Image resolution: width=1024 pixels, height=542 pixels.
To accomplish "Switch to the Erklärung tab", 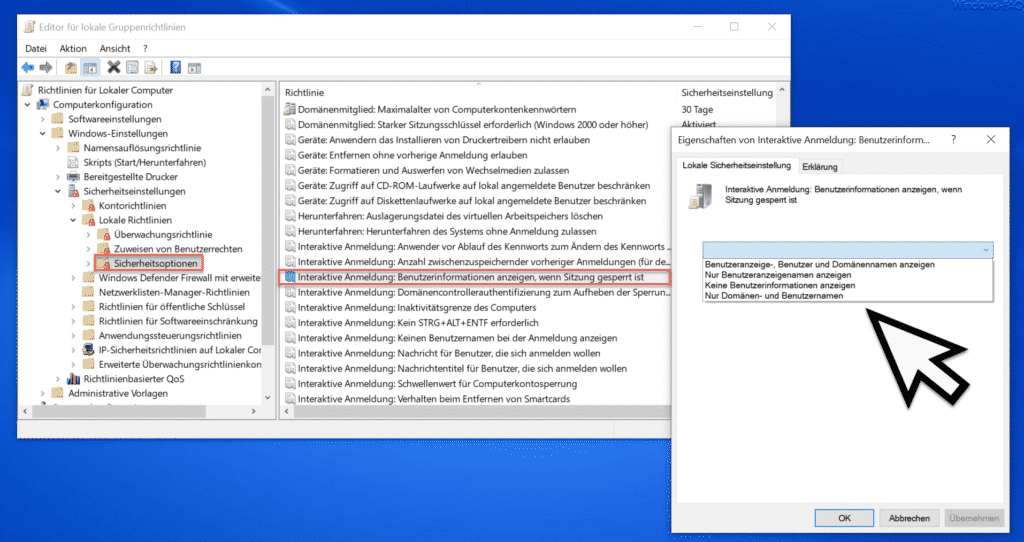I will pos(820,167).
